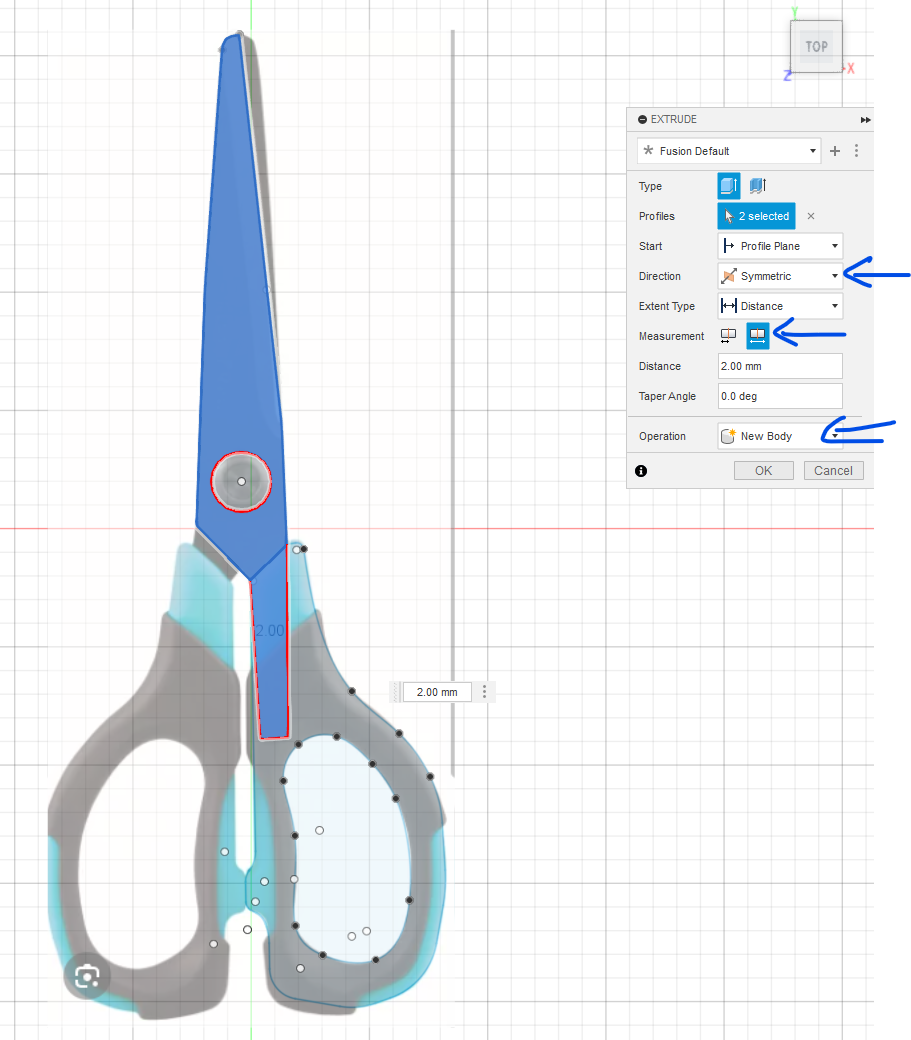Choose Half Length measurement option
Image resolution: width=911 pixels, height=1040 pixels.
(729, 336)
